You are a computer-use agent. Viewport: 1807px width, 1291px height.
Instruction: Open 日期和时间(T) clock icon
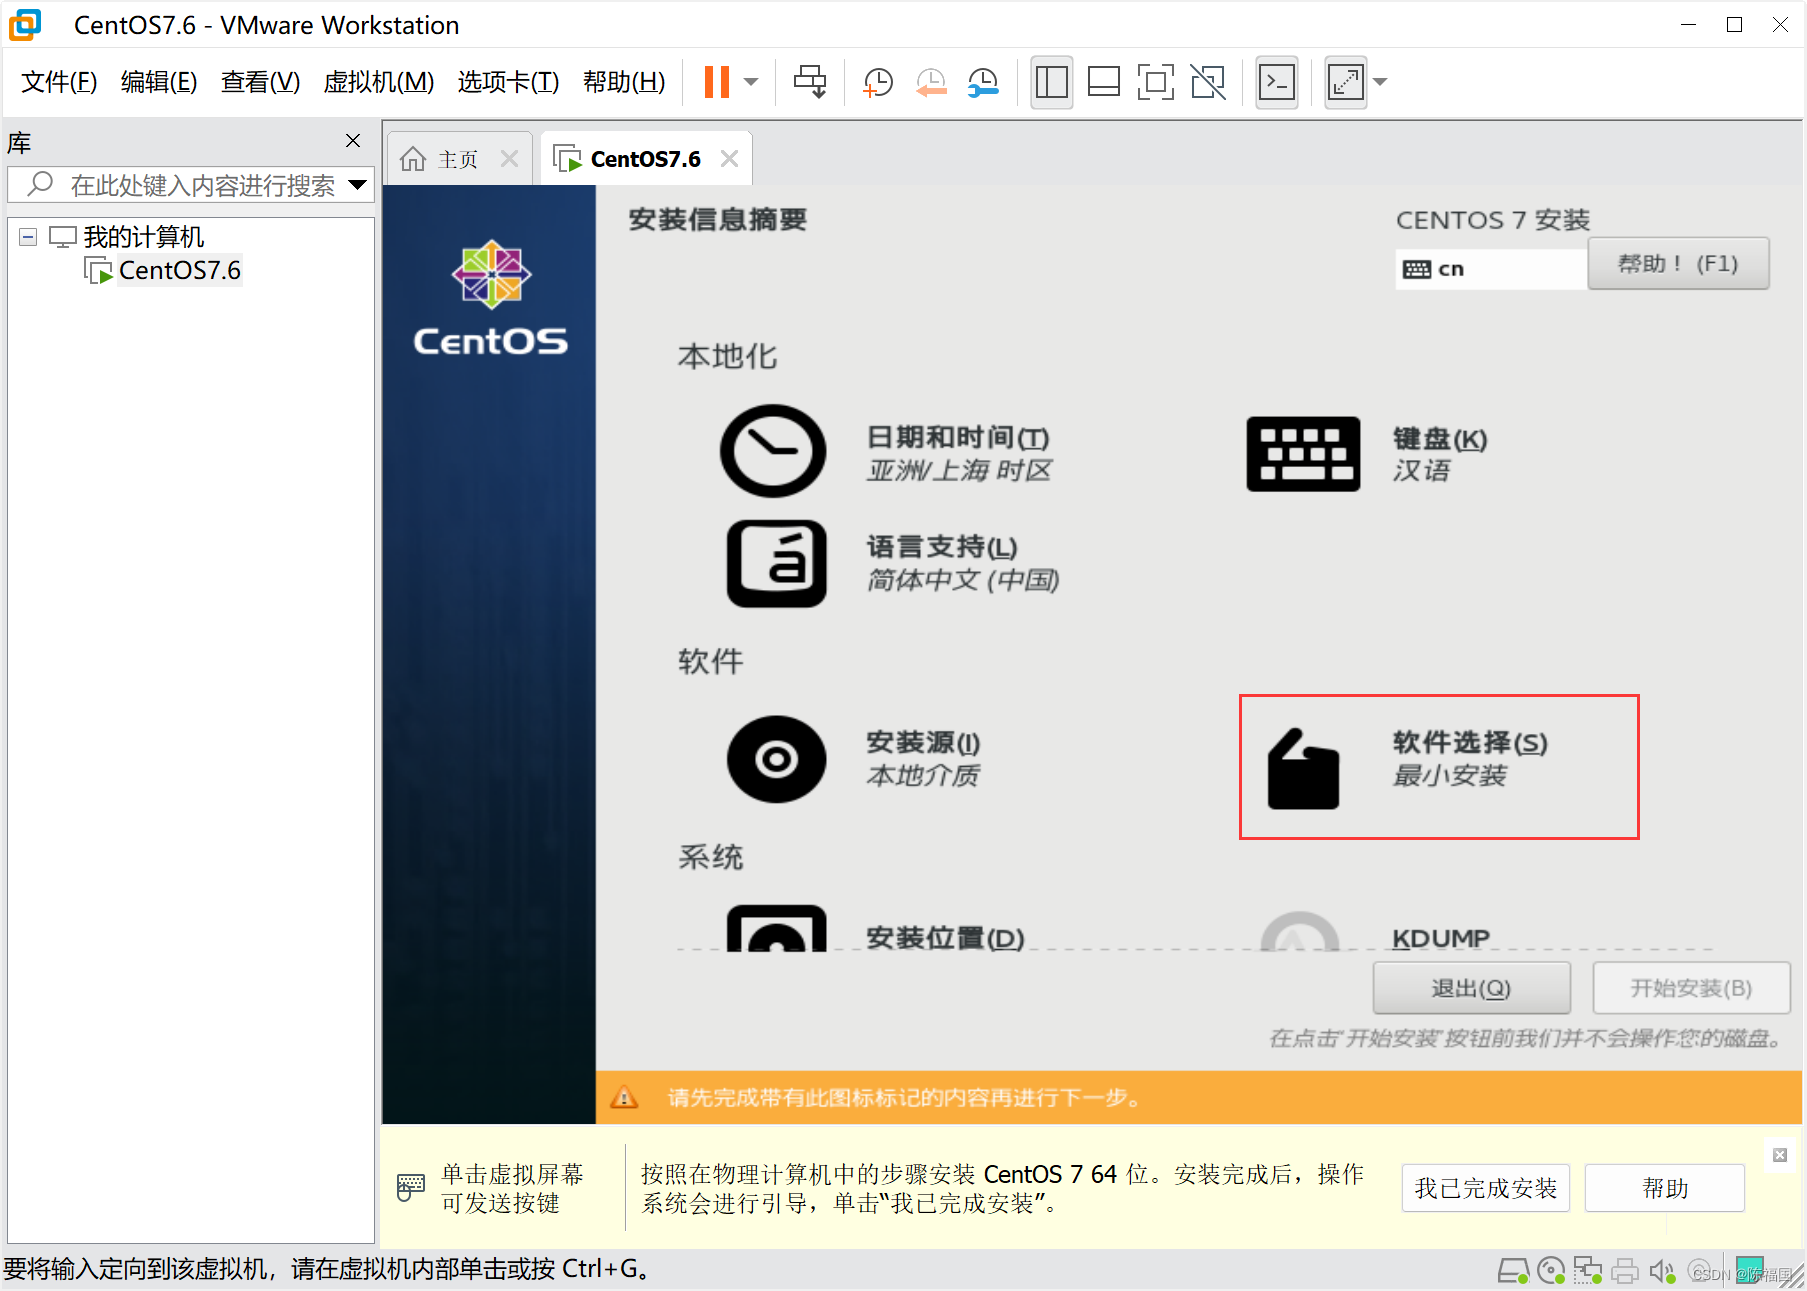773,451
